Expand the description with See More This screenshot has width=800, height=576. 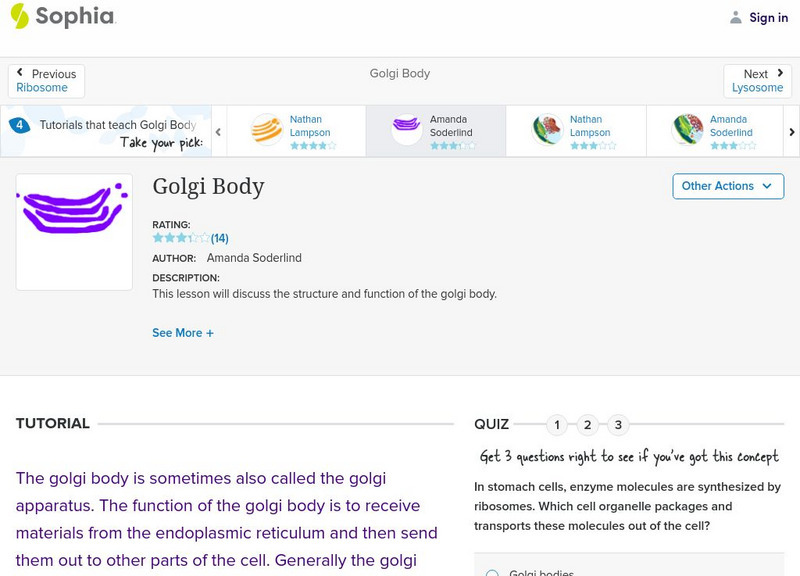click(183, 332)
